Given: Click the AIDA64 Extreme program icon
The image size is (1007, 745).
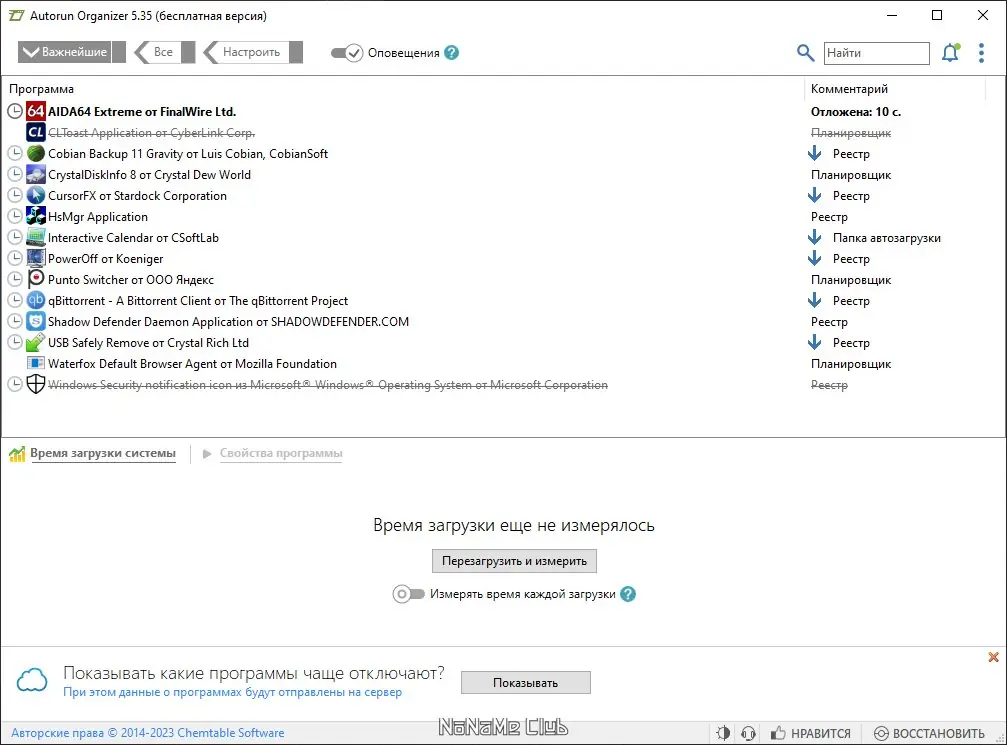Looking at the screenshot, I should 35,111.
